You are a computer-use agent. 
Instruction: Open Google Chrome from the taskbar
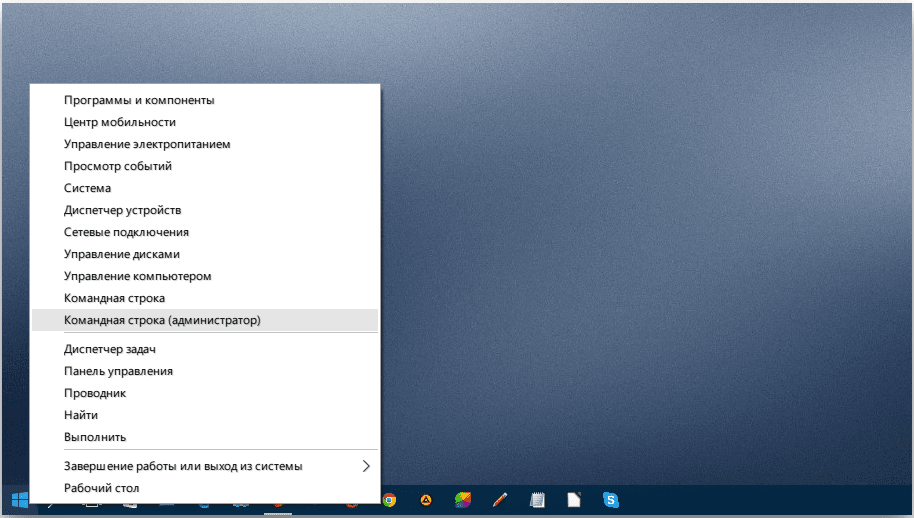(389, 500)
